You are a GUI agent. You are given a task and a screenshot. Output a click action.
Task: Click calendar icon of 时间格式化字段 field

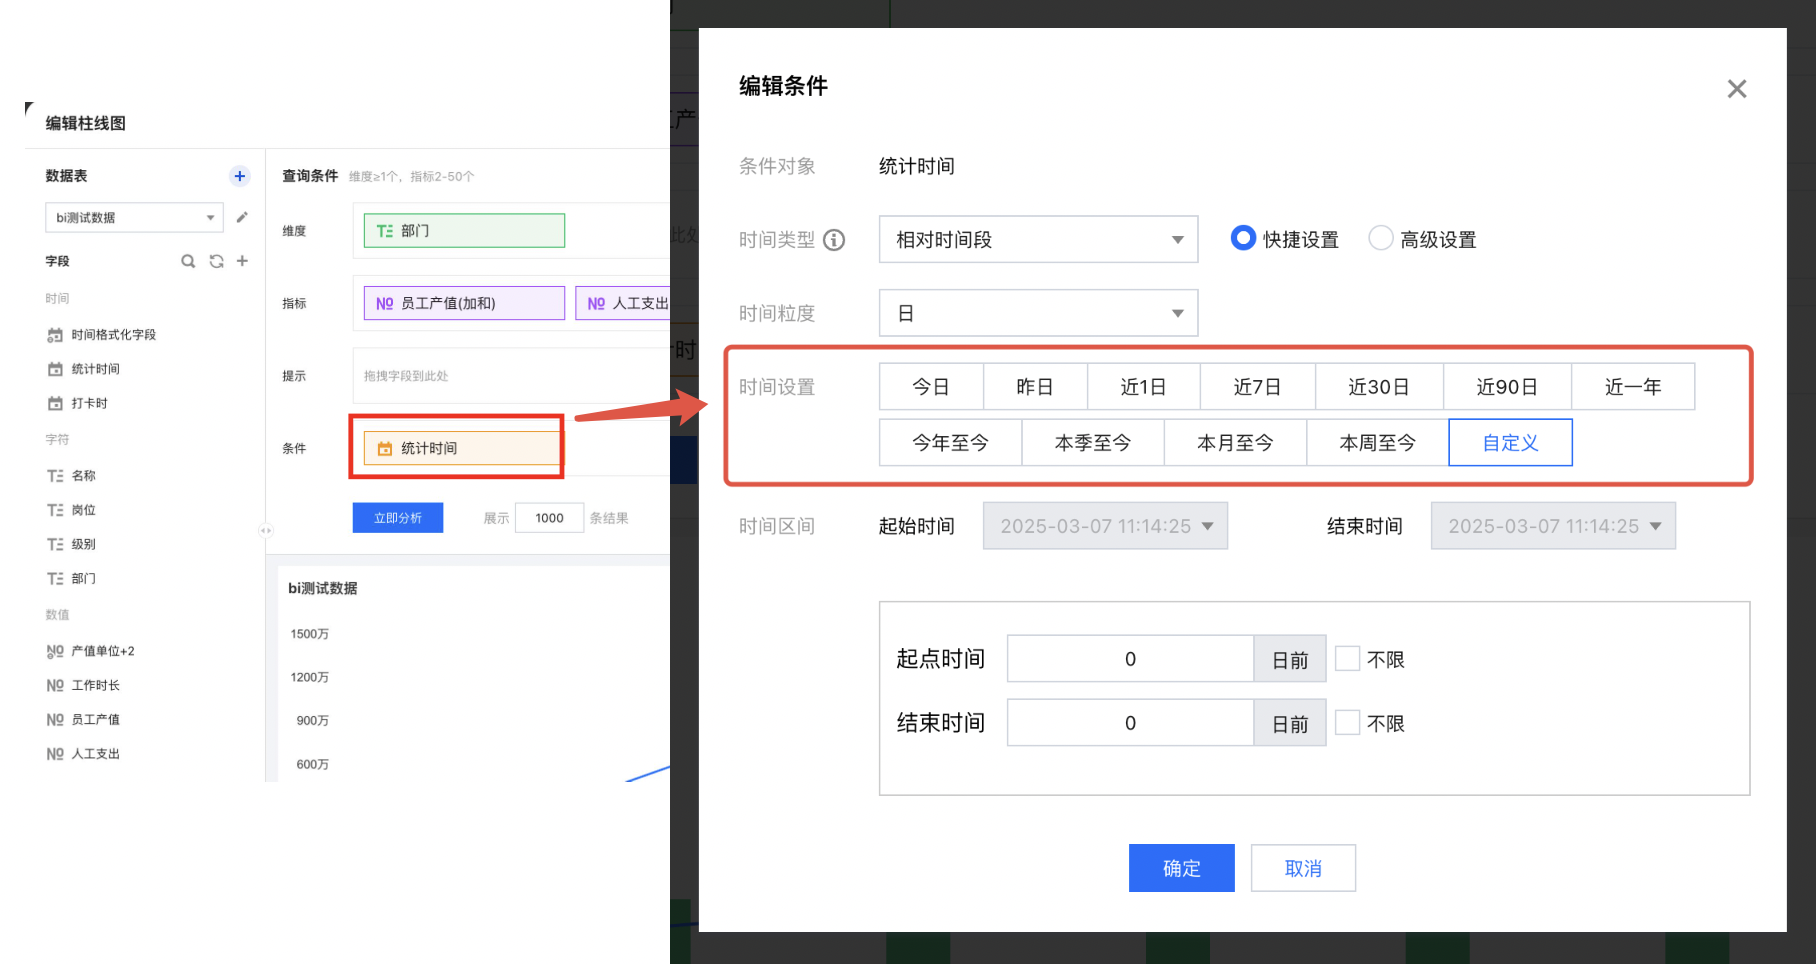pyautogui.click(x=55, y=335)
